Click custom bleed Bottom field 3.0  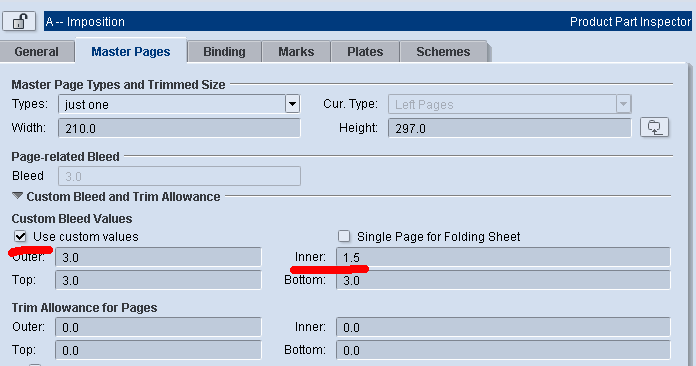coord(503,280)
